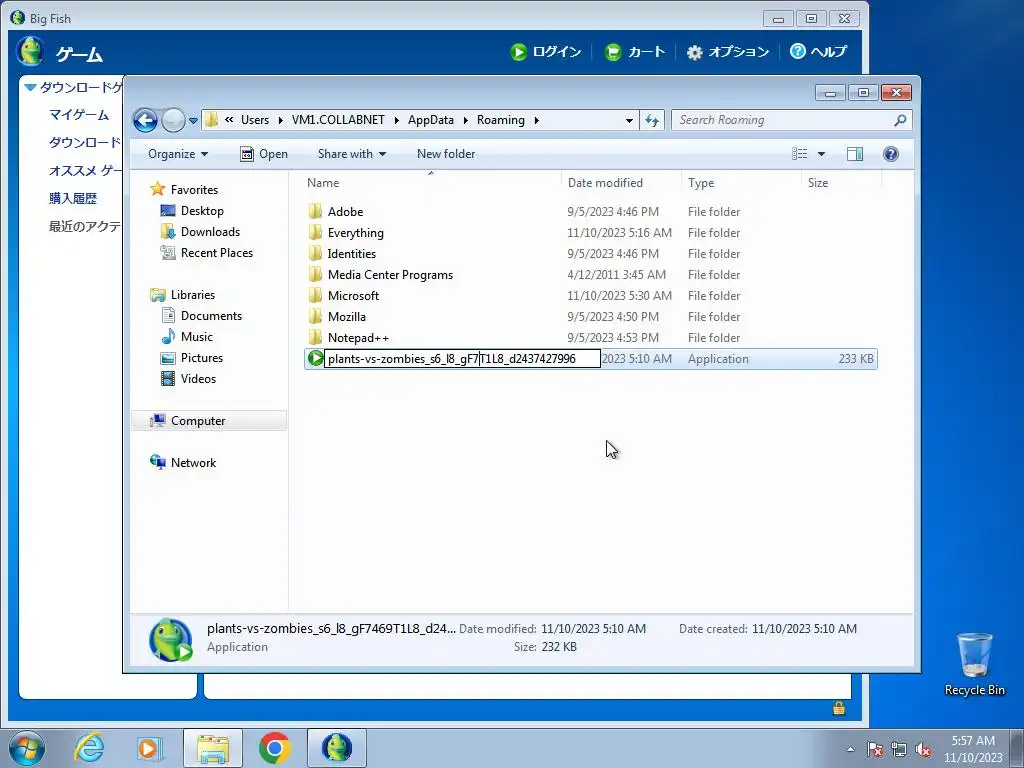
Task: Open the Videos library
Action: (x=199, y=379)
